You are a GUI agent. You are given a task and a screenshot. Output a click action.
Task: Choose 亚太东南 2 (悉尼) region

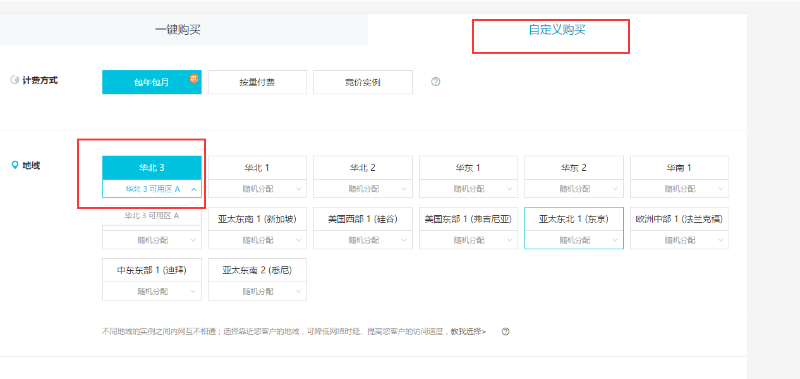[x=257, y=270]
